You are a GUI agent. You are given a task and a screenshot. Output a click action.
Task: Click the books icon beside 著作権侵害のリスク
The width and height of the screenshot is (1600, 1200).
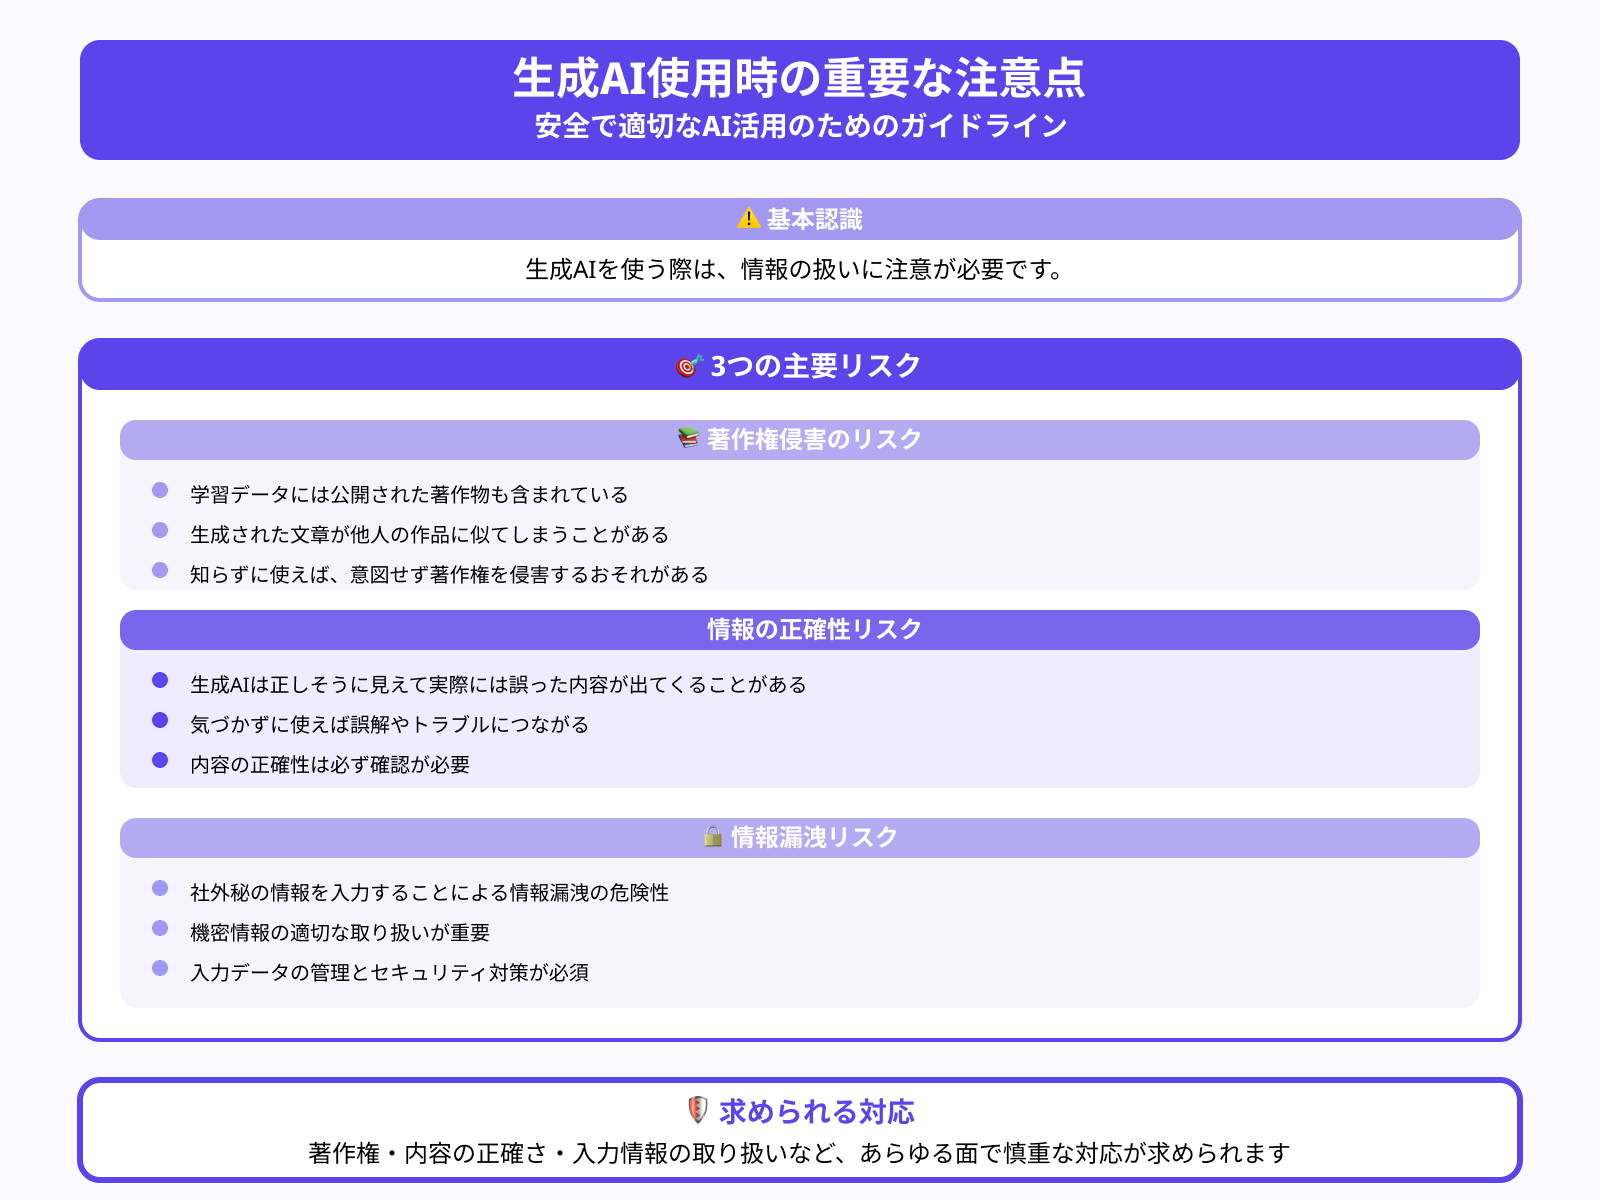click(x=688, y=438)
